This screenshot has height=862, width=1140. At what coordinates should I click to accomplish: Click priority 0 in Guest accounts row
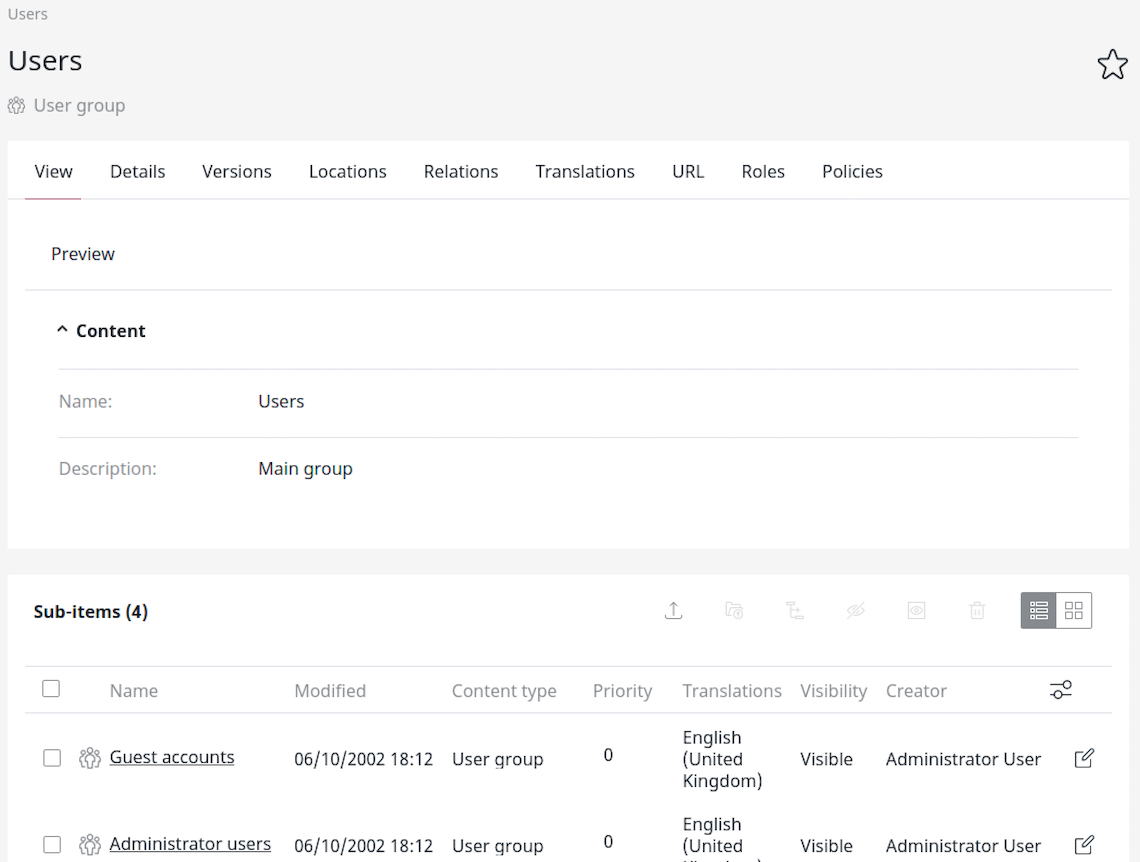click(x=608, y=755)
